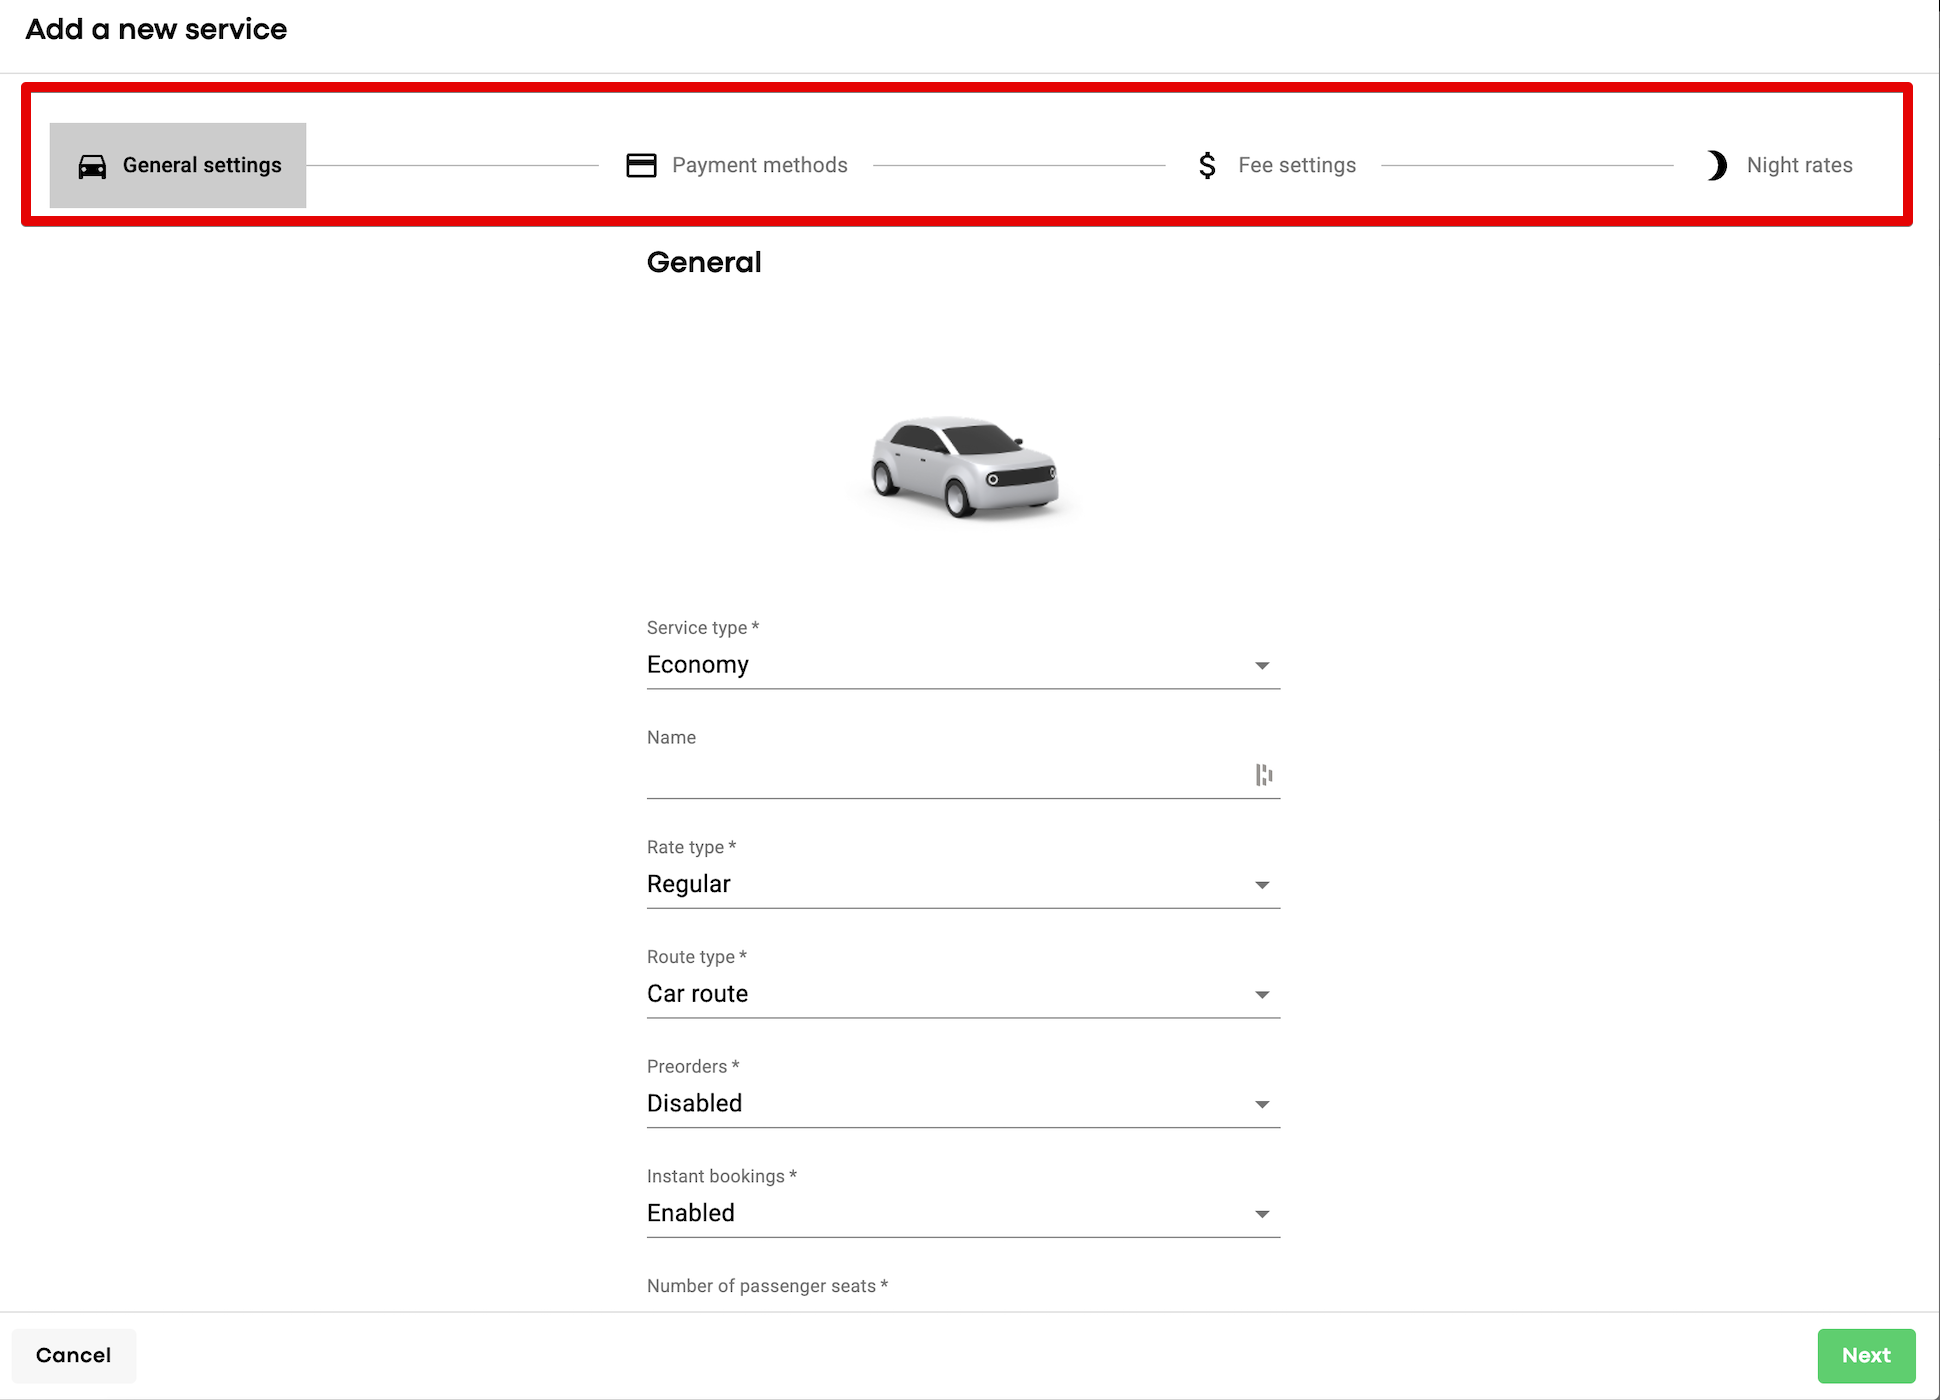Click the translation icon in Name field
The height and width of the screenshot is (1400, 1940).
coord(1264,775)
